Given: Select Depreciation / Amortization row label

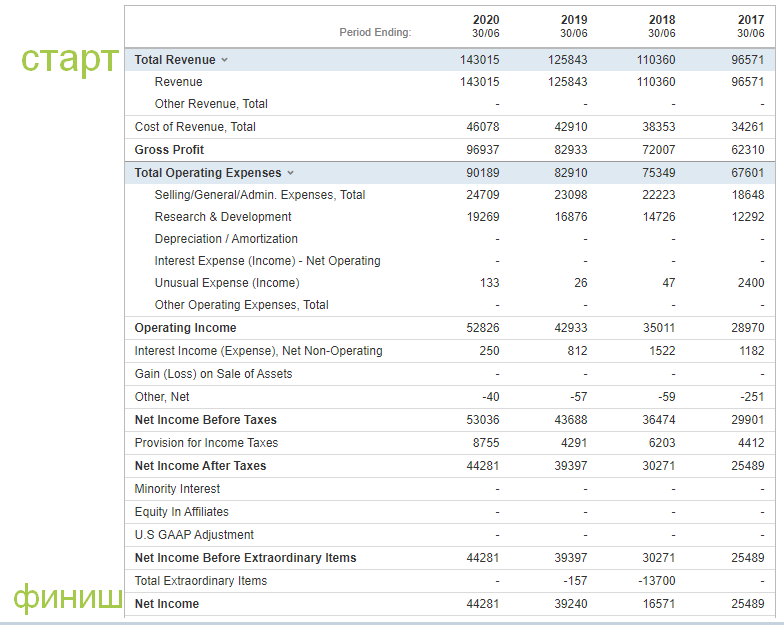Looking at the screenshot, I should click(x=226, y=239).
